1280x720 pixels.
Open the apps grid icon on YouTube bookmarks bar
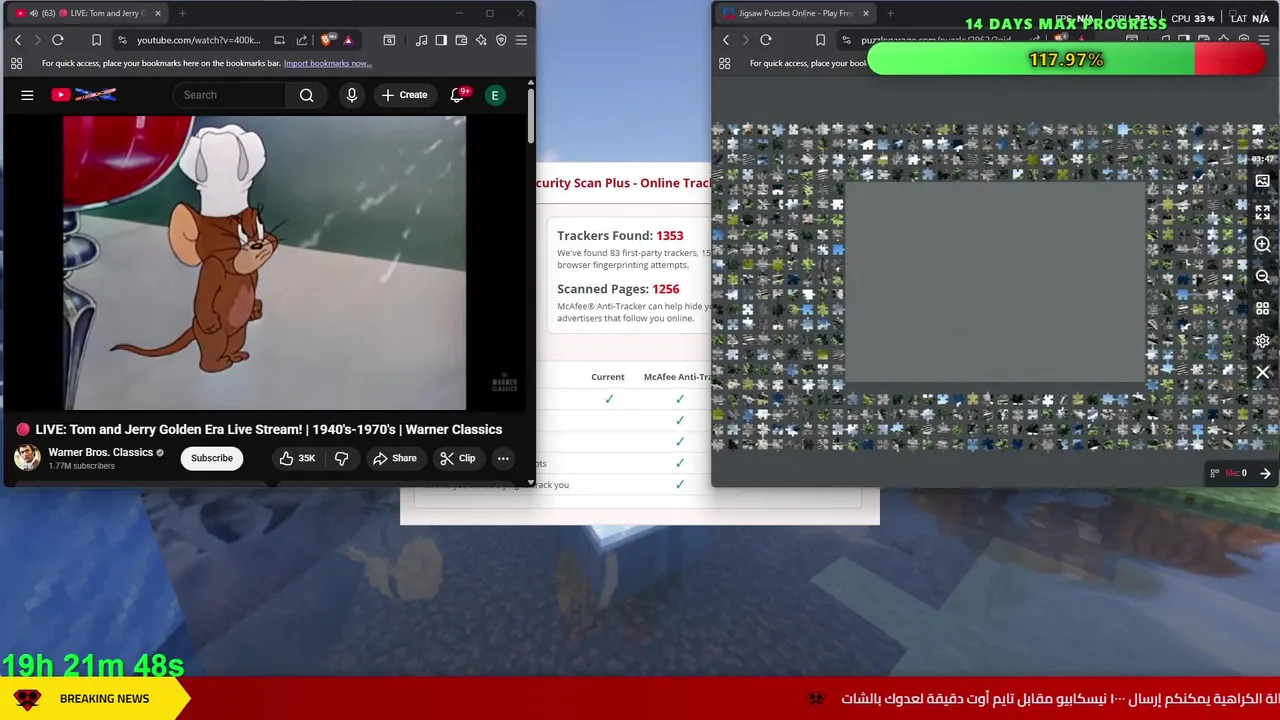[x=16, y=63]
